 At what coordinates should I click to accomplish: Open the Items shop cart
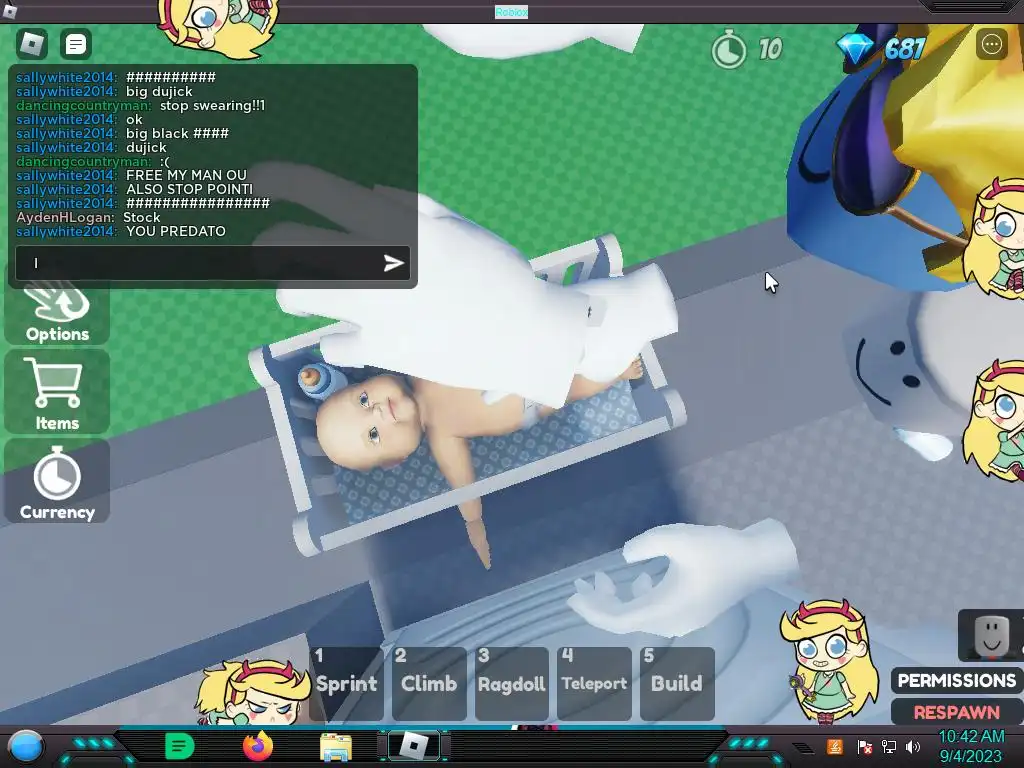point(57,392)
